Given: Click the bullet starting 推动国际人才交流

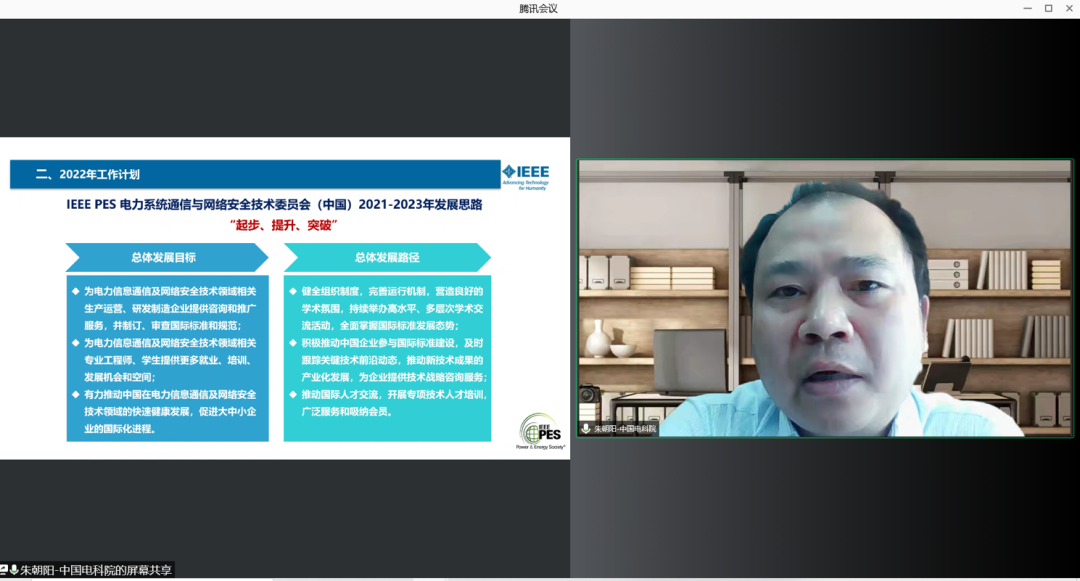Looking at the screenshot, I should [388, 403].
